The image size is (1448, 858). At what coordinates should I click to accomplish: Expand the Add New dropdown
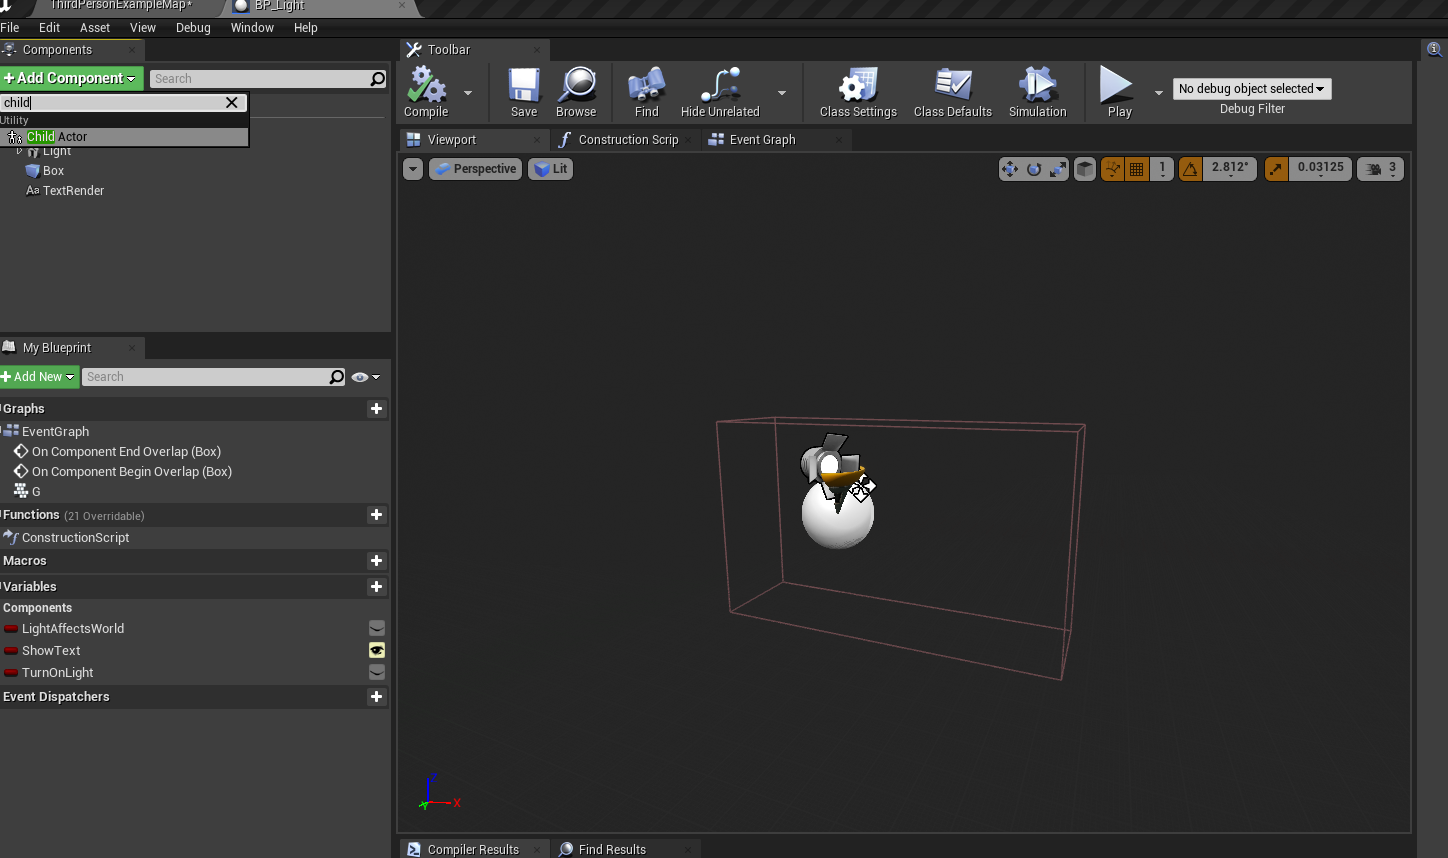click(39, 377)
